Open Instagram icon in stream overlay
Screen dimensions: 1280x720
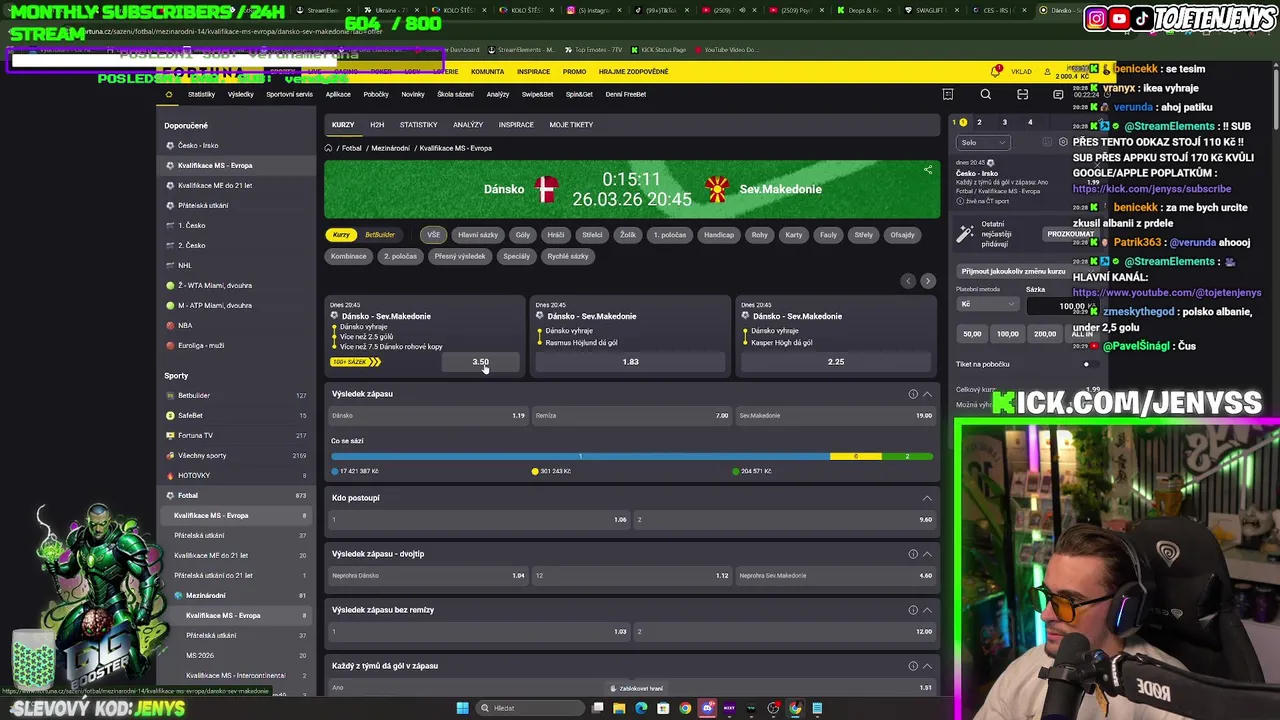pyautogui.click(x=1096, y=18)
